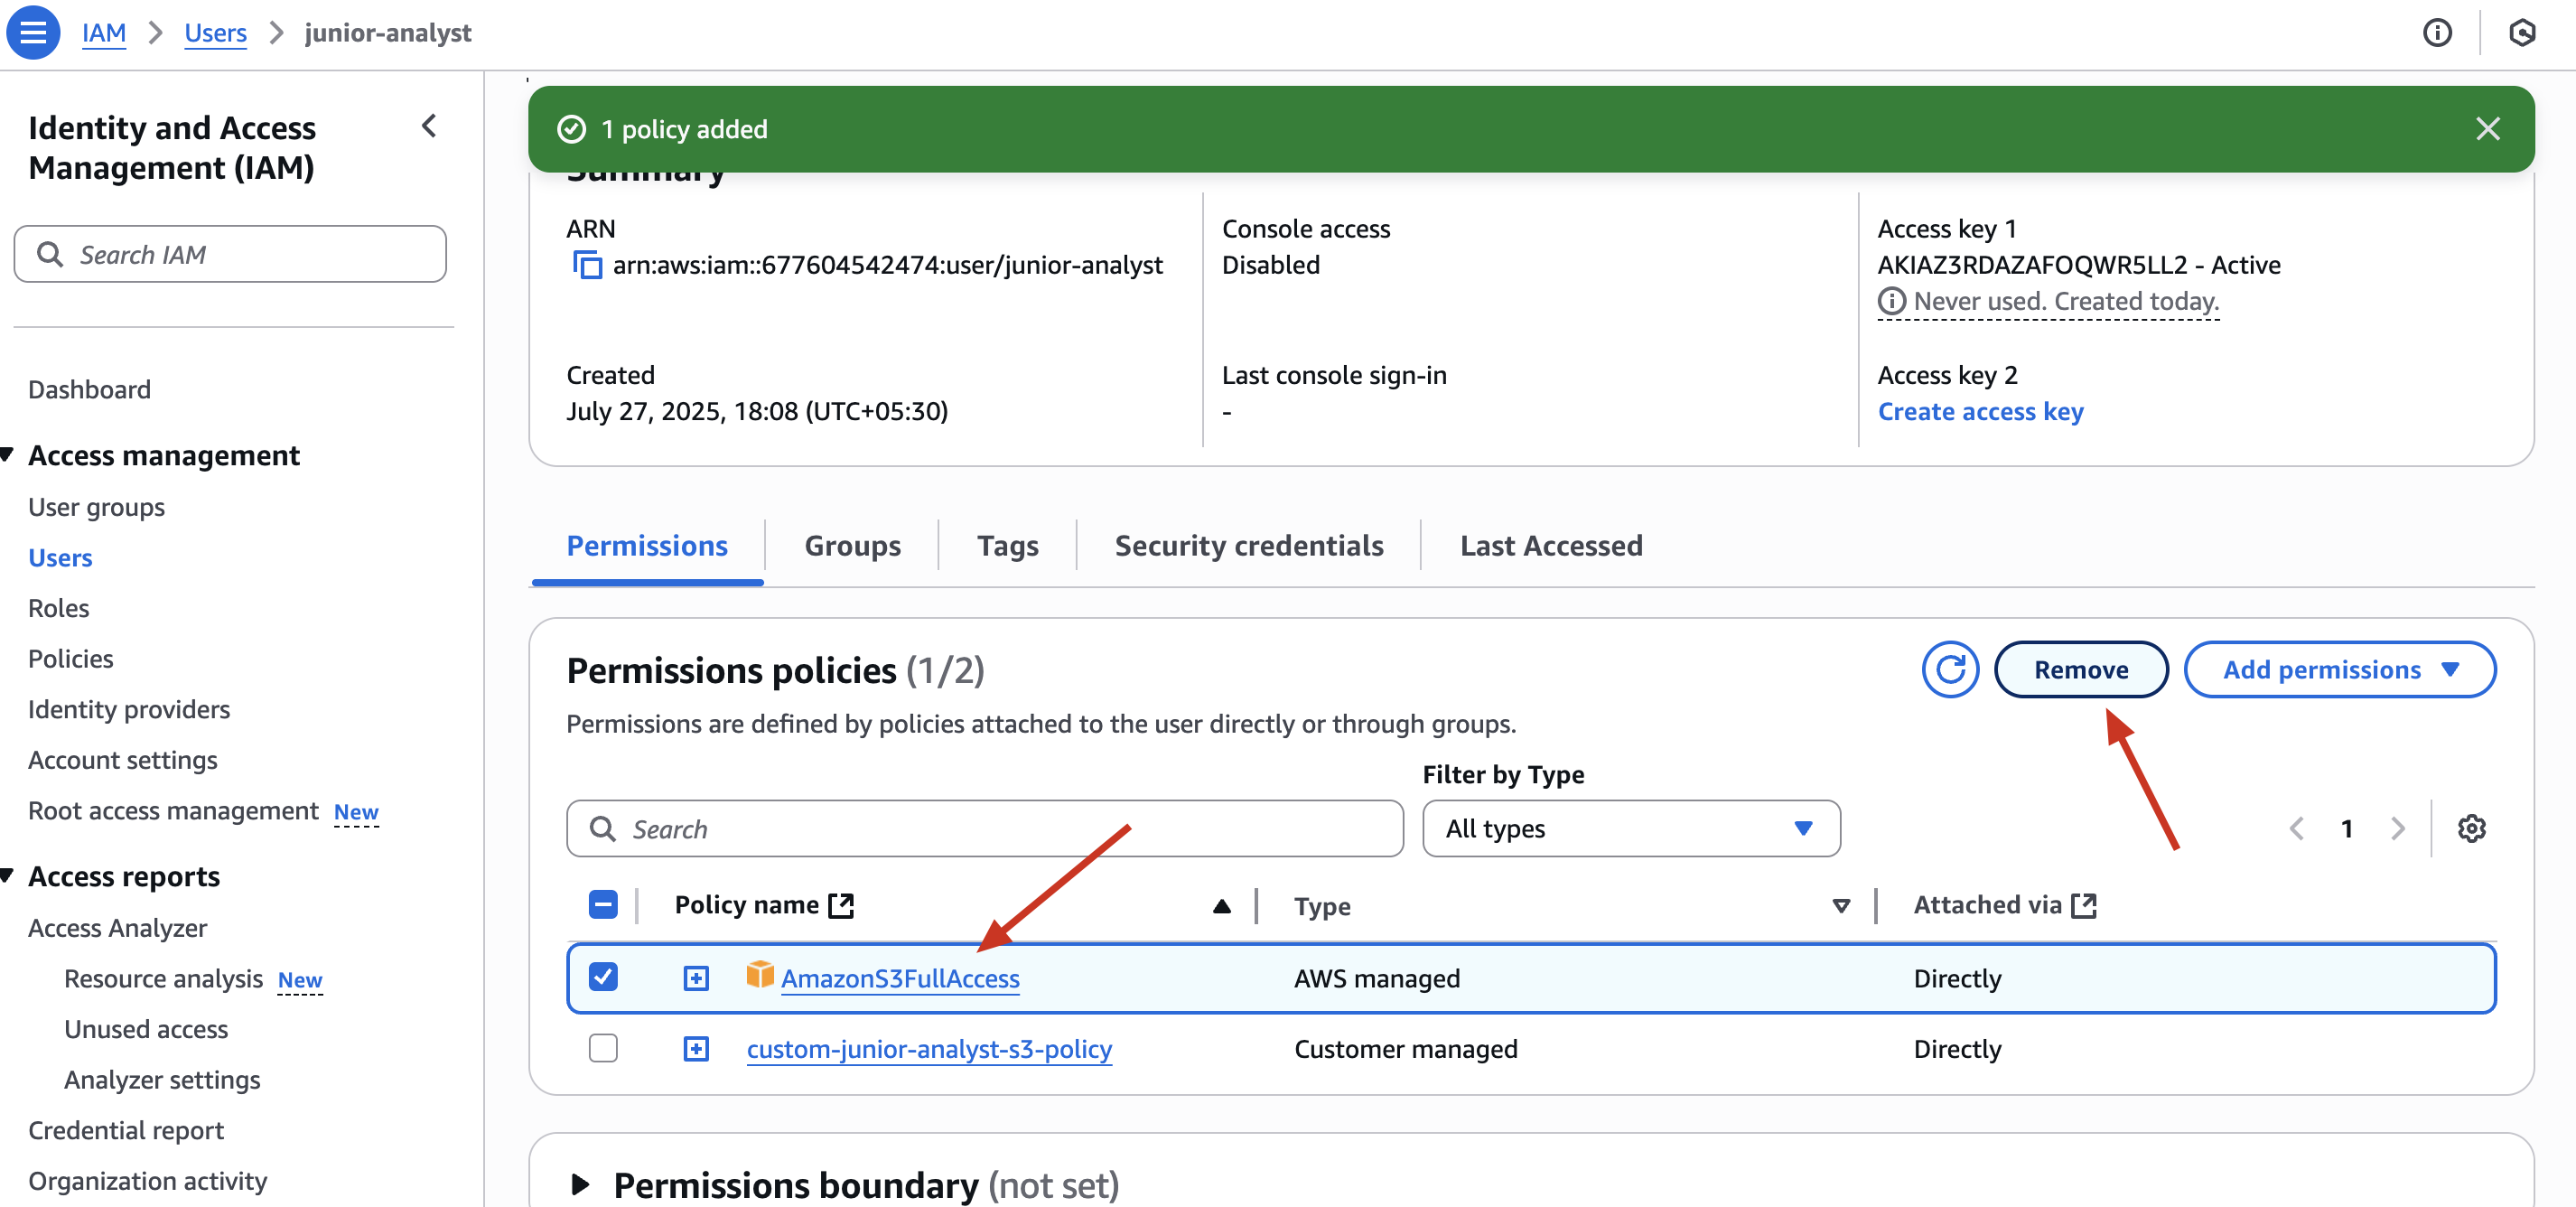Open the Add permissions dropdown
Screen dimensions: 2576x1207
pyautogui.click(x=2339, y=669)
